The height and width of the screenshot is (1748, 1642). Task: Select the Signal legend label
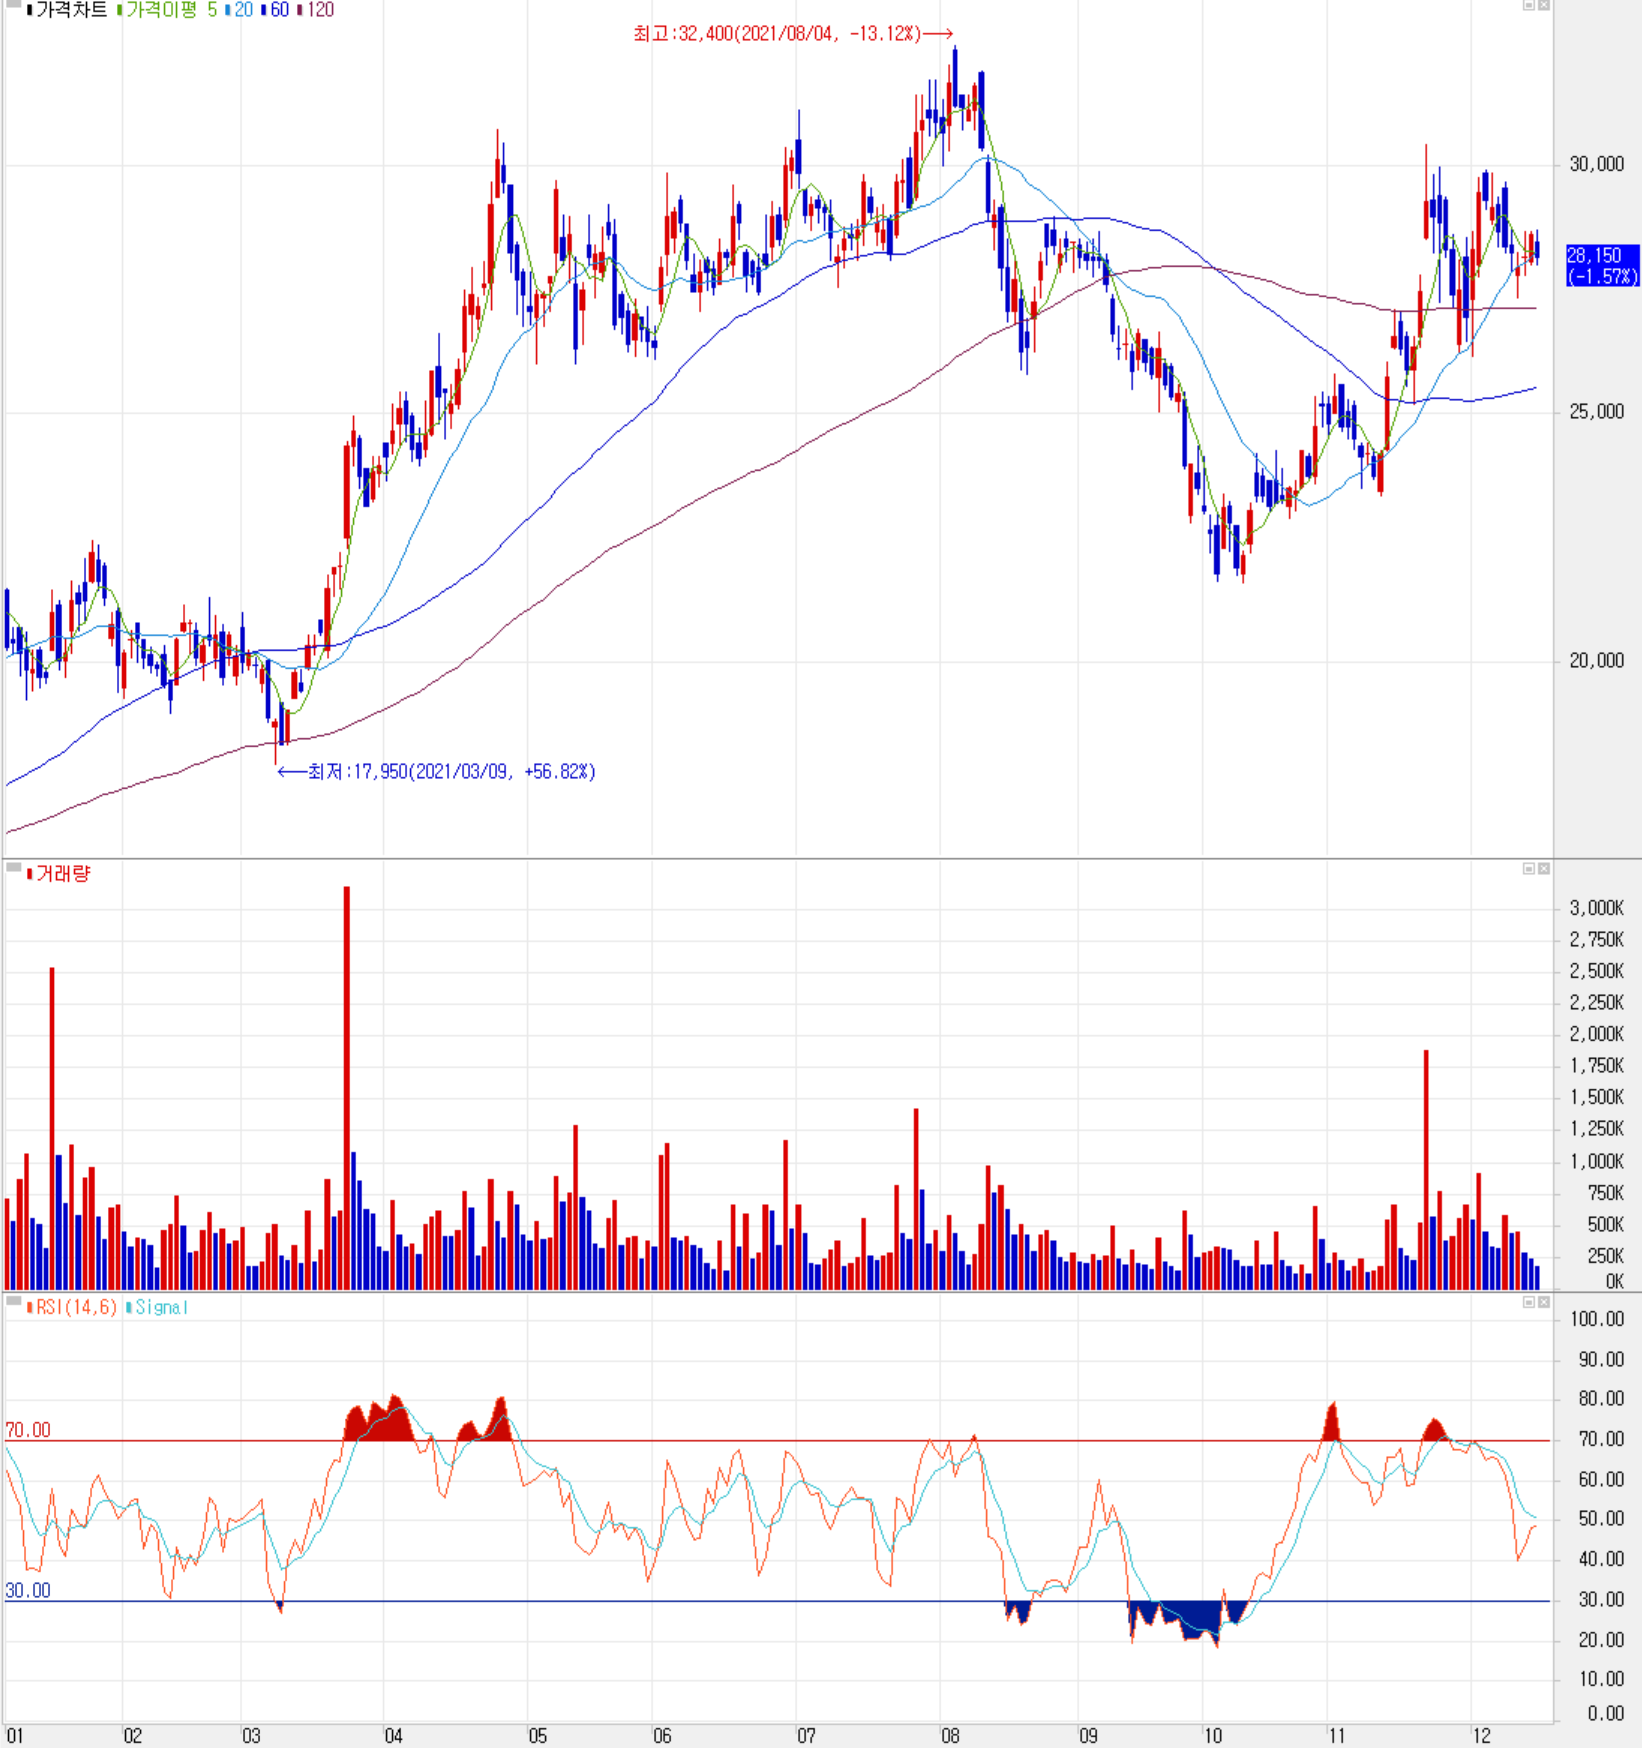pos(161,1308)
